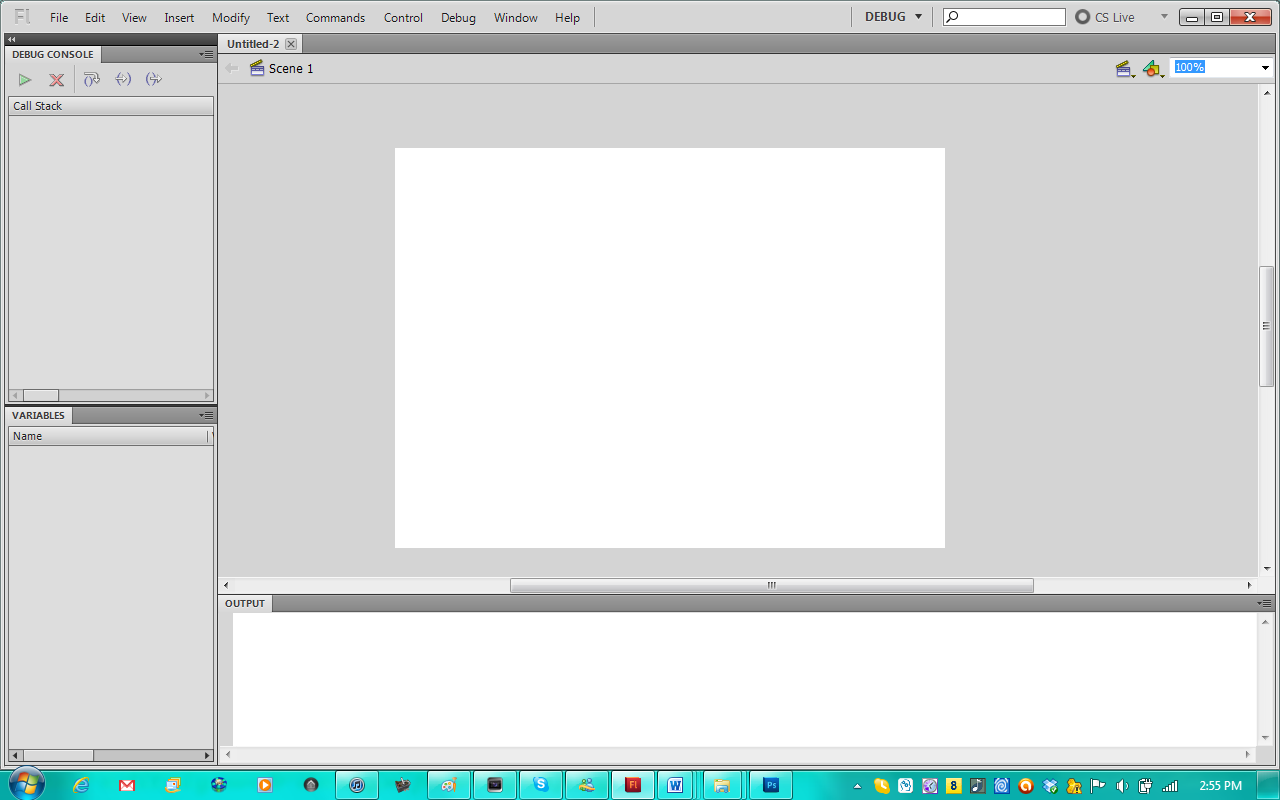Open the Control menu
The image size is (1280, 800).
click(x=403, y=18)
